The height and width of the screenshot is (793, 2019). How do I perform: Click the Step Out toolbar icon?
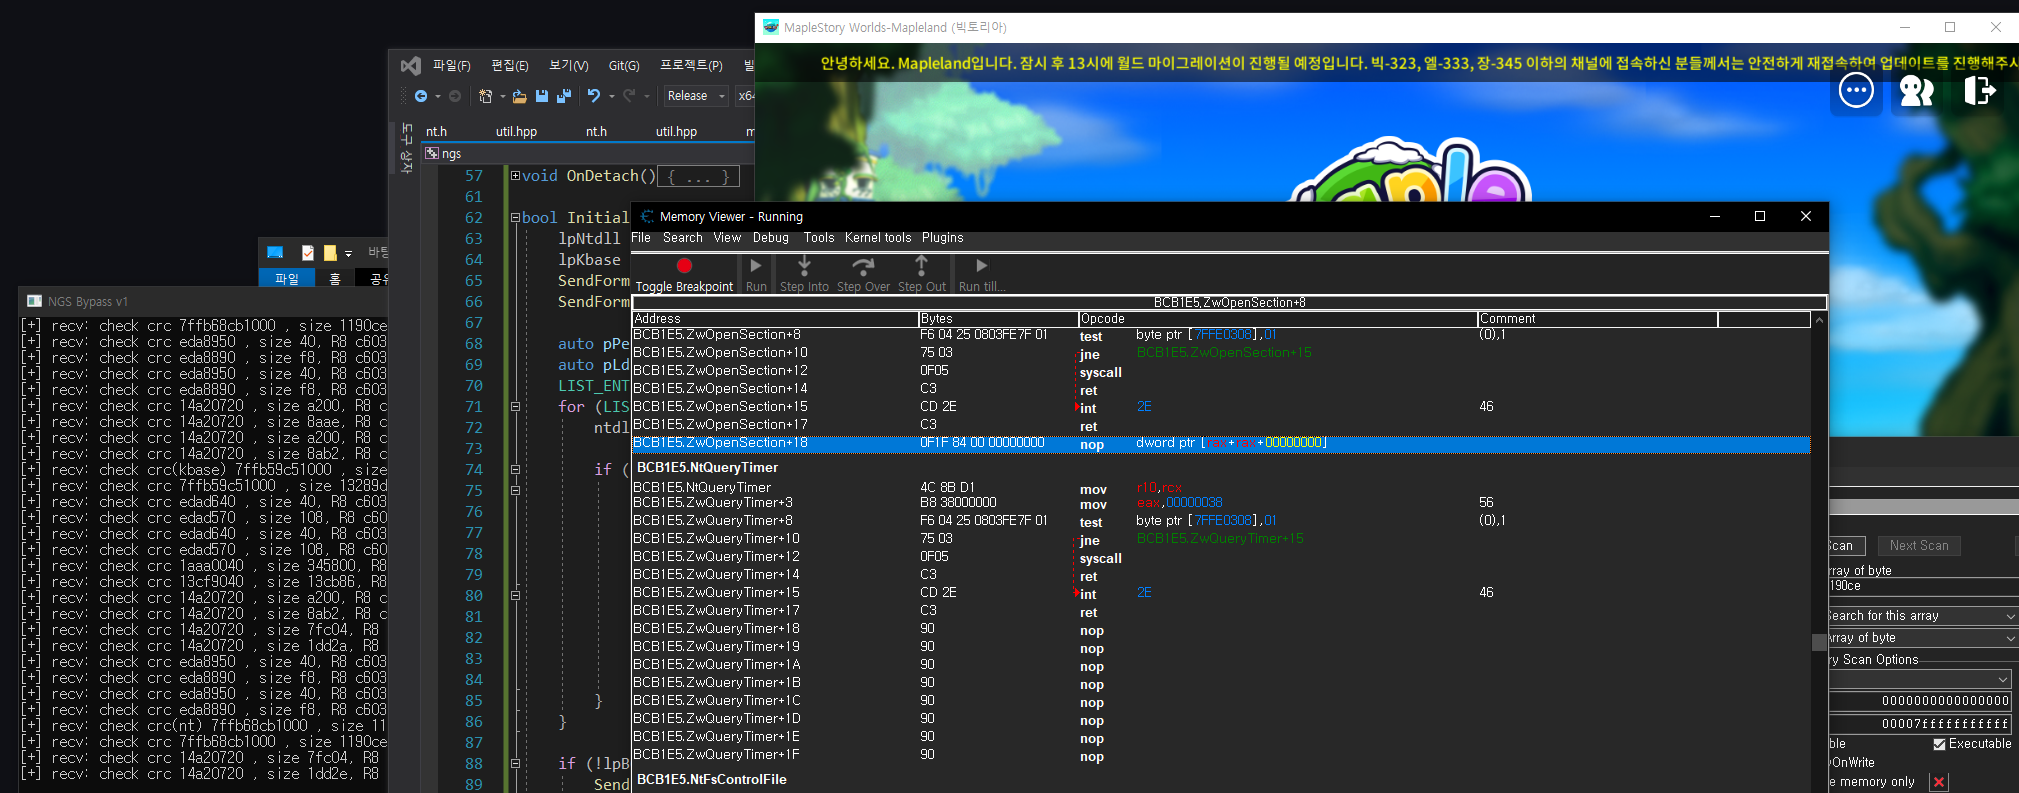(921, 265)
